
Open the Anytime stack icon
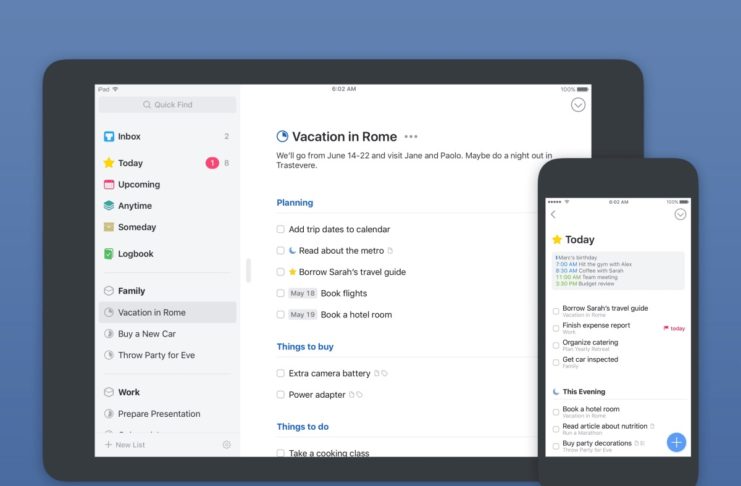[x=109, y=206]
